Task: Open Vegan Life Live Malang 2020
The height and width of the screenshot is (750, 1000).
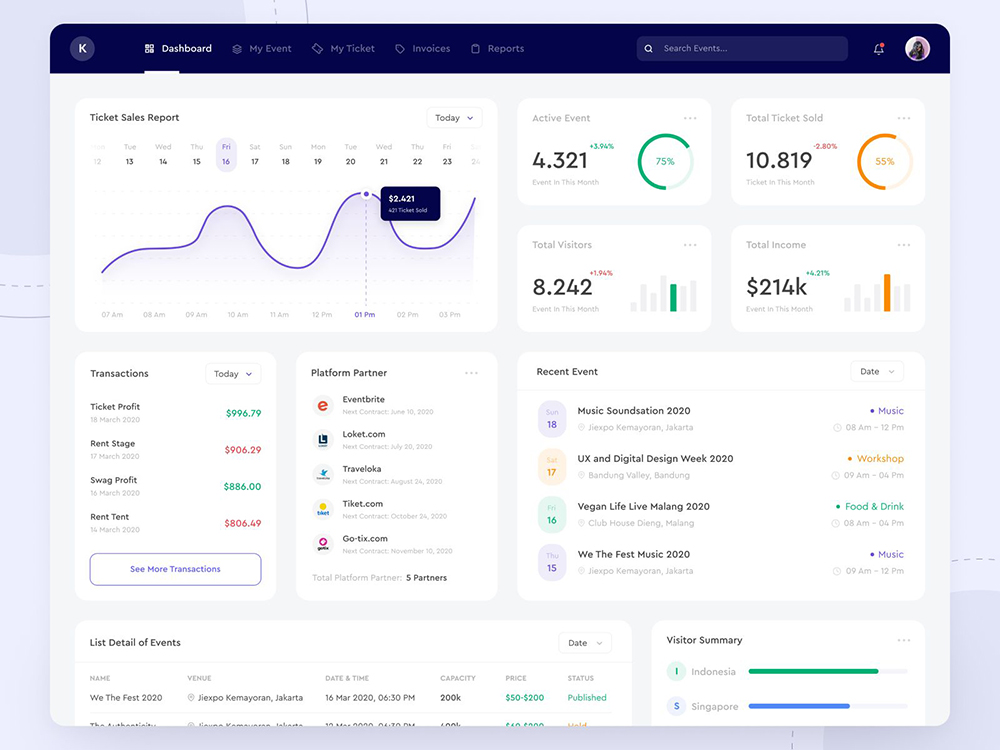Action: pyautogui.click(x=643, y=506)
